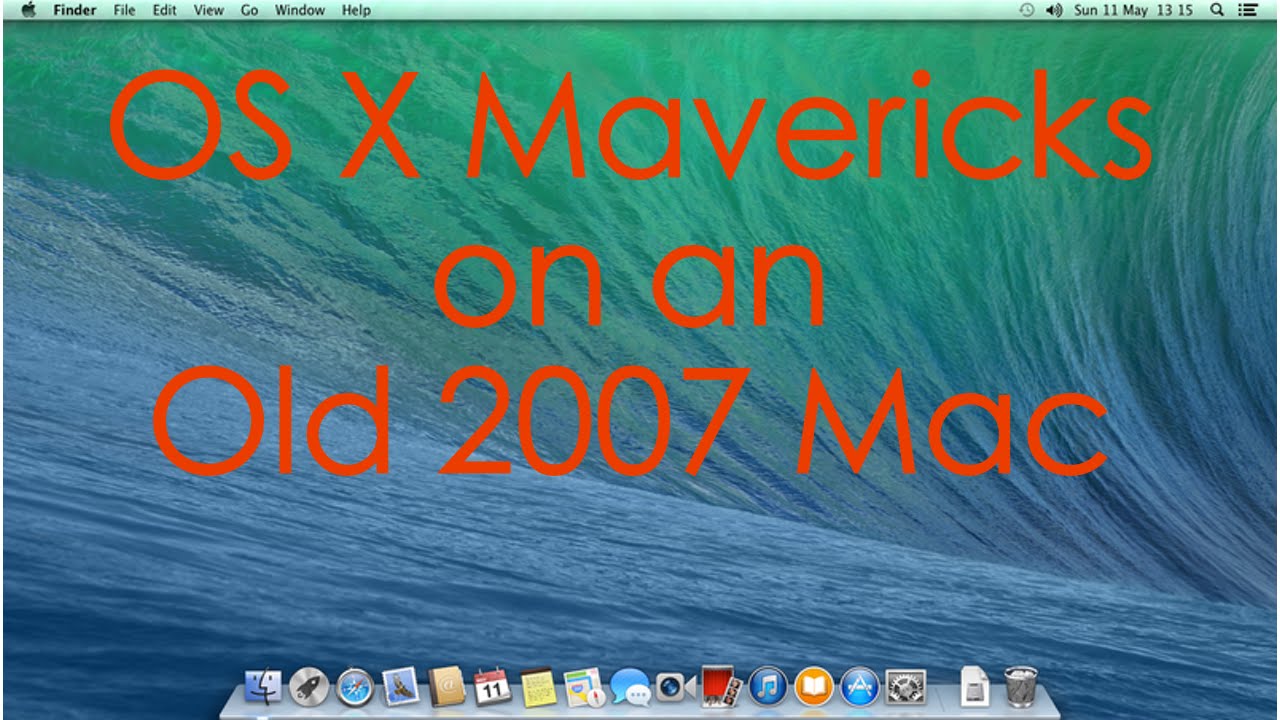This screenshot has height=720, width=1280.
Task: Open Mail stamp icon in Dock
Action: [x=401, y=687]
